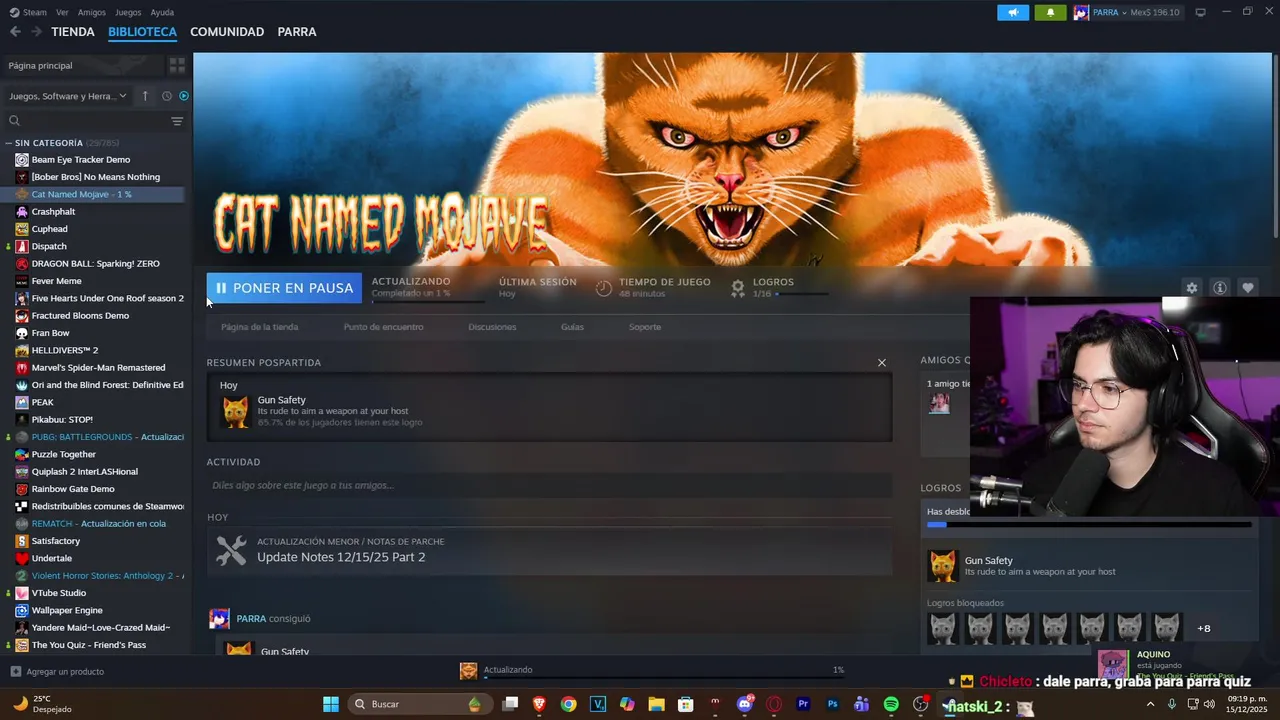Click the Gun Safety achievement cat icon in summary

[235, 412]
